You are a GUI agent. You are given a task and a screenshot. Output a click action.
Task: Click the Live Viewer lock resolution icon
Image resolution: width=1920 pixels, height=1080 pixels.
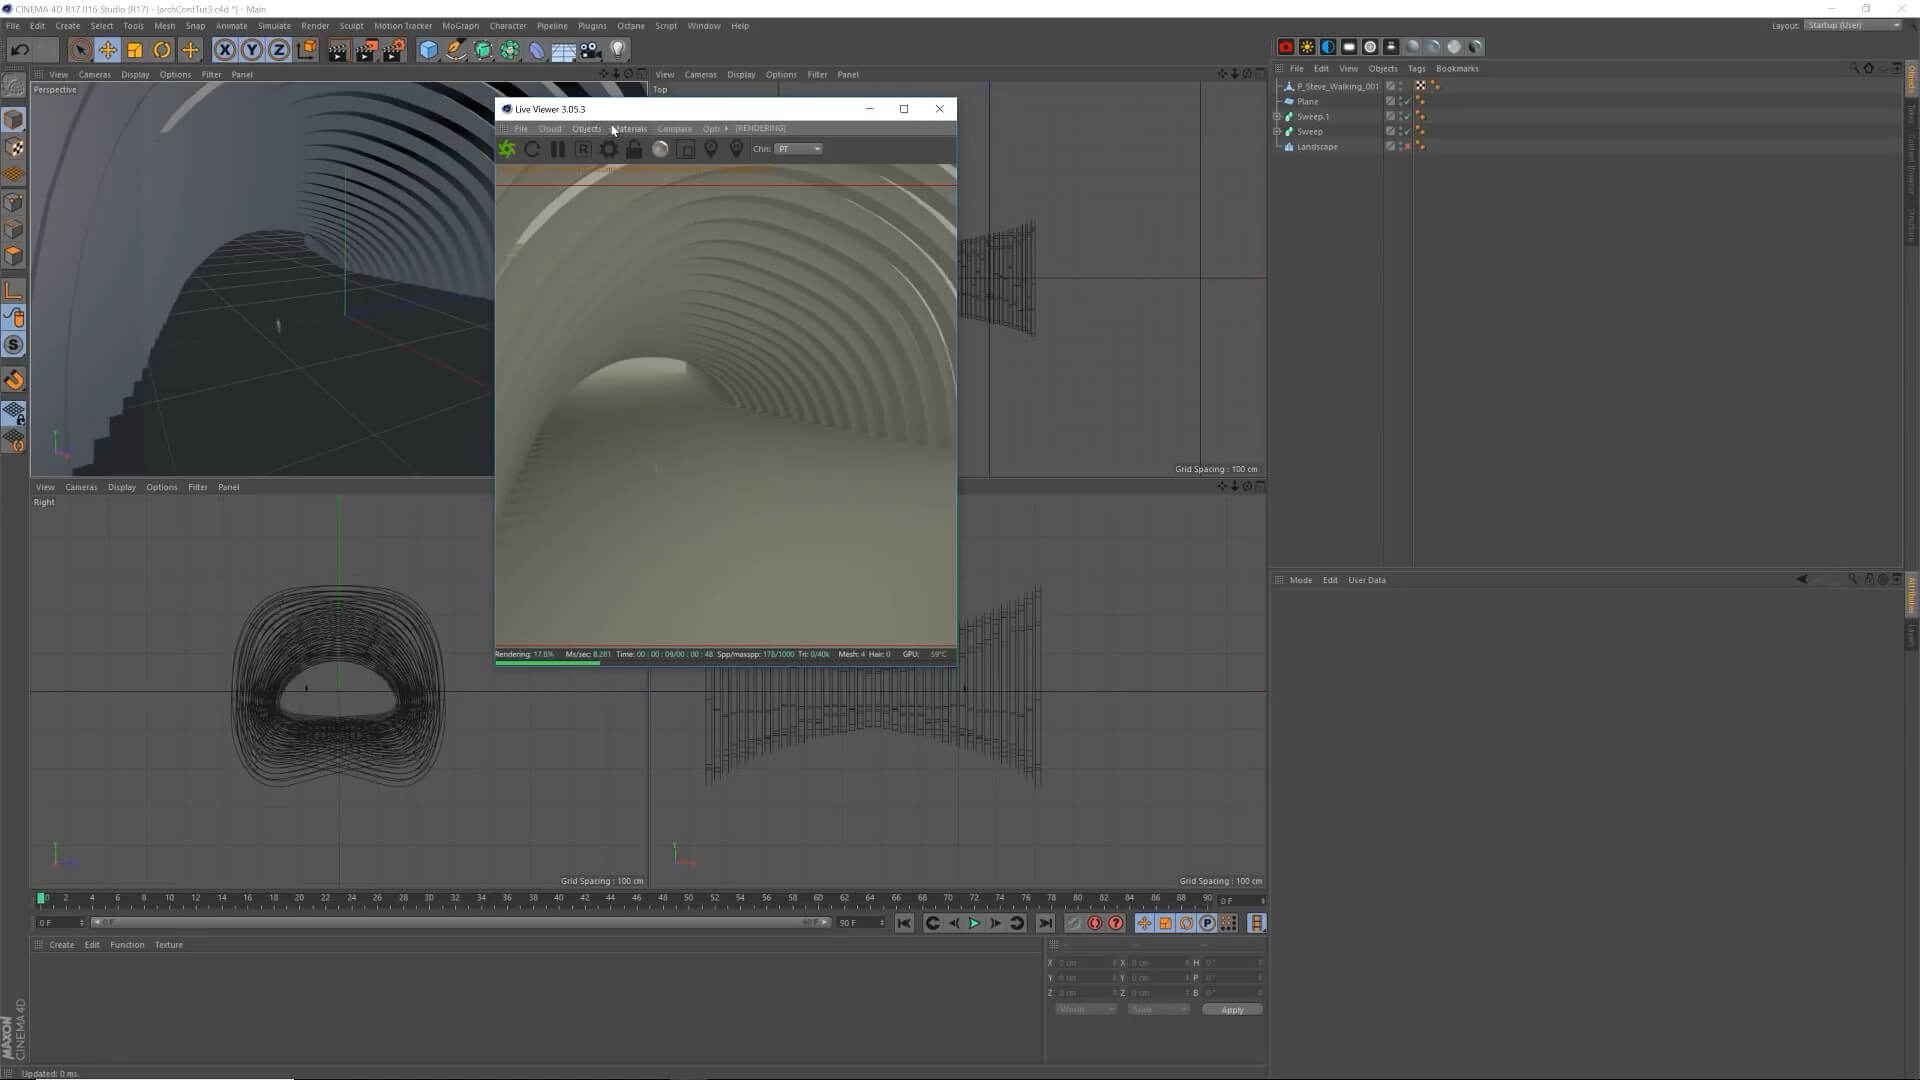pyautogui.click(x=634, y=150)
